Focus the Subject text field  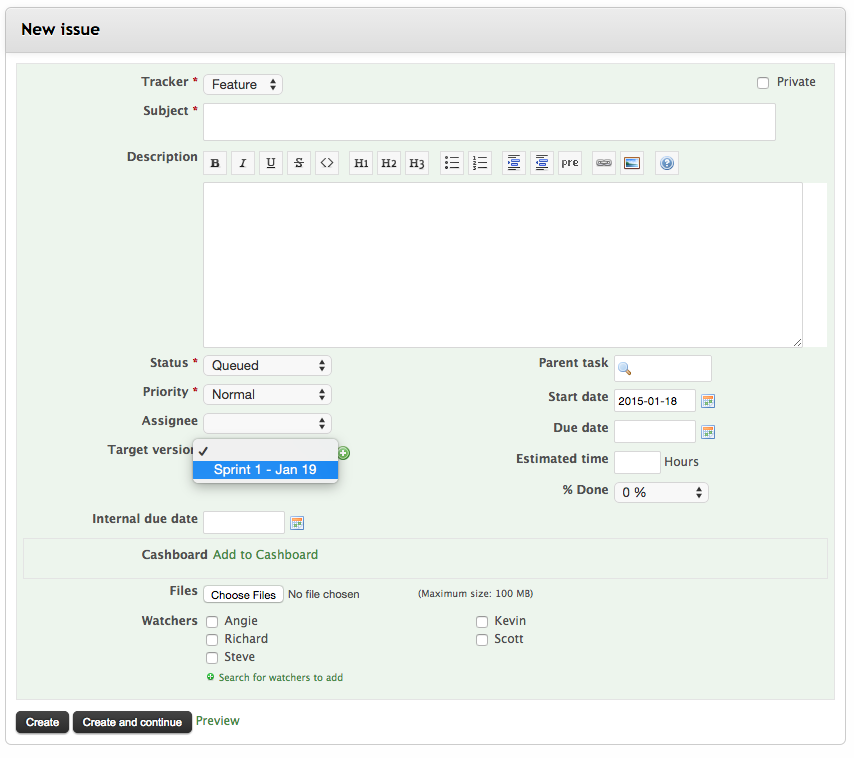489,122
